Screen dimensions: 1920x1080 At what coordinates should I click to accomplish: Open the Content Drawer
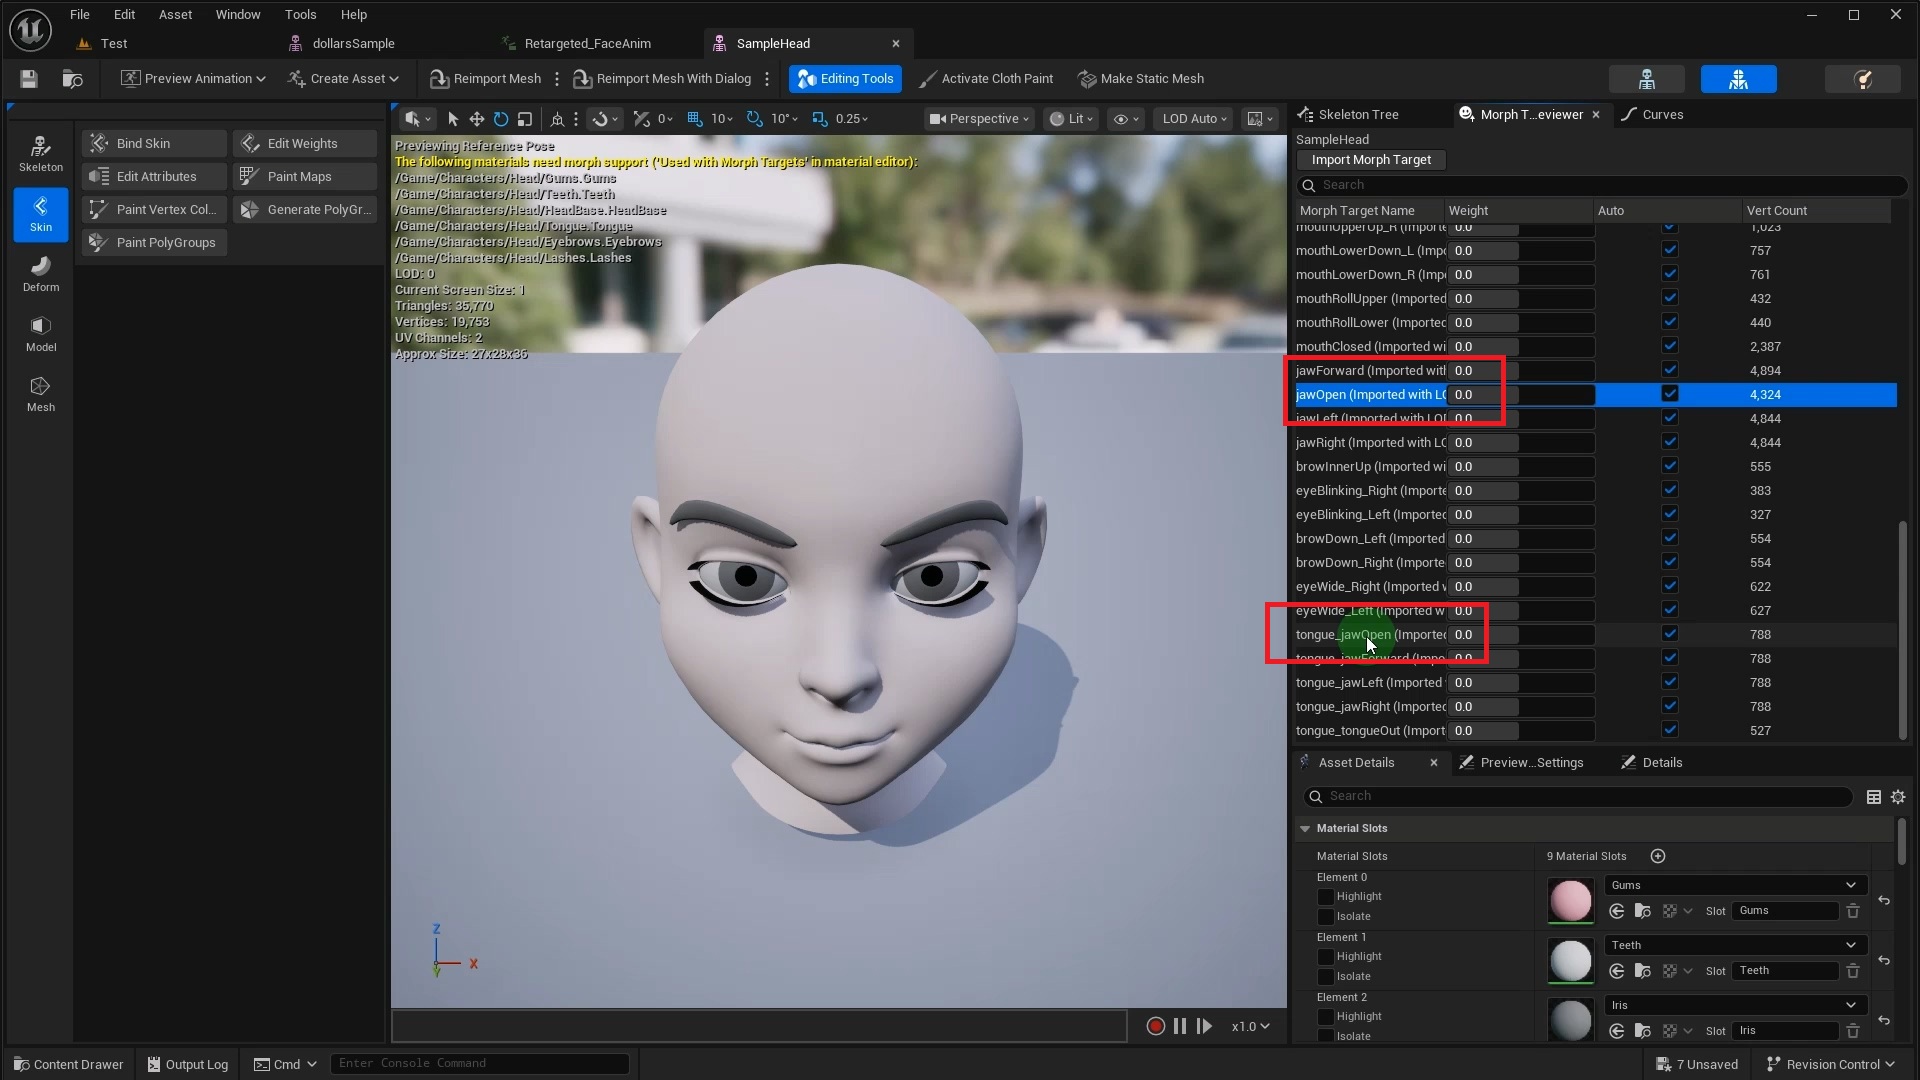68,1064
